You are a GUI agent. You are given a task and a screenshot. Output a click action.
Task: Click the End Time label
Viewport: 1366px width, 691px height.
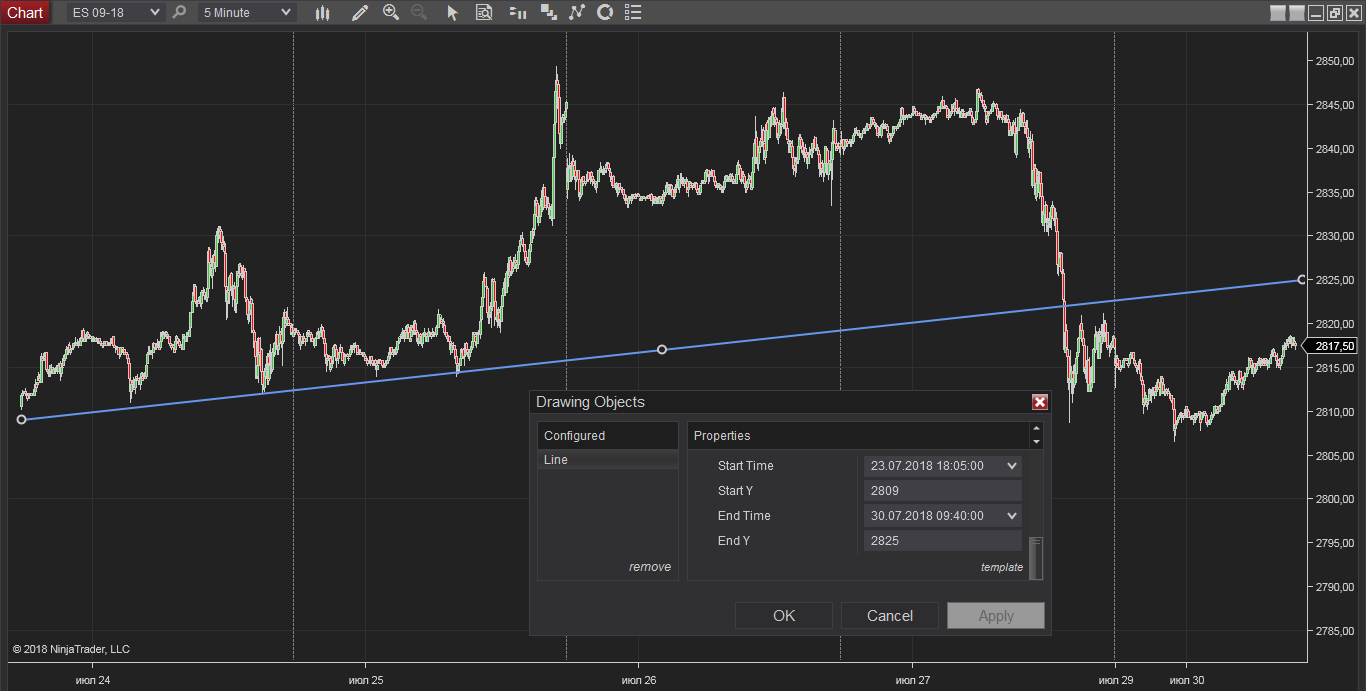(744, 515)
